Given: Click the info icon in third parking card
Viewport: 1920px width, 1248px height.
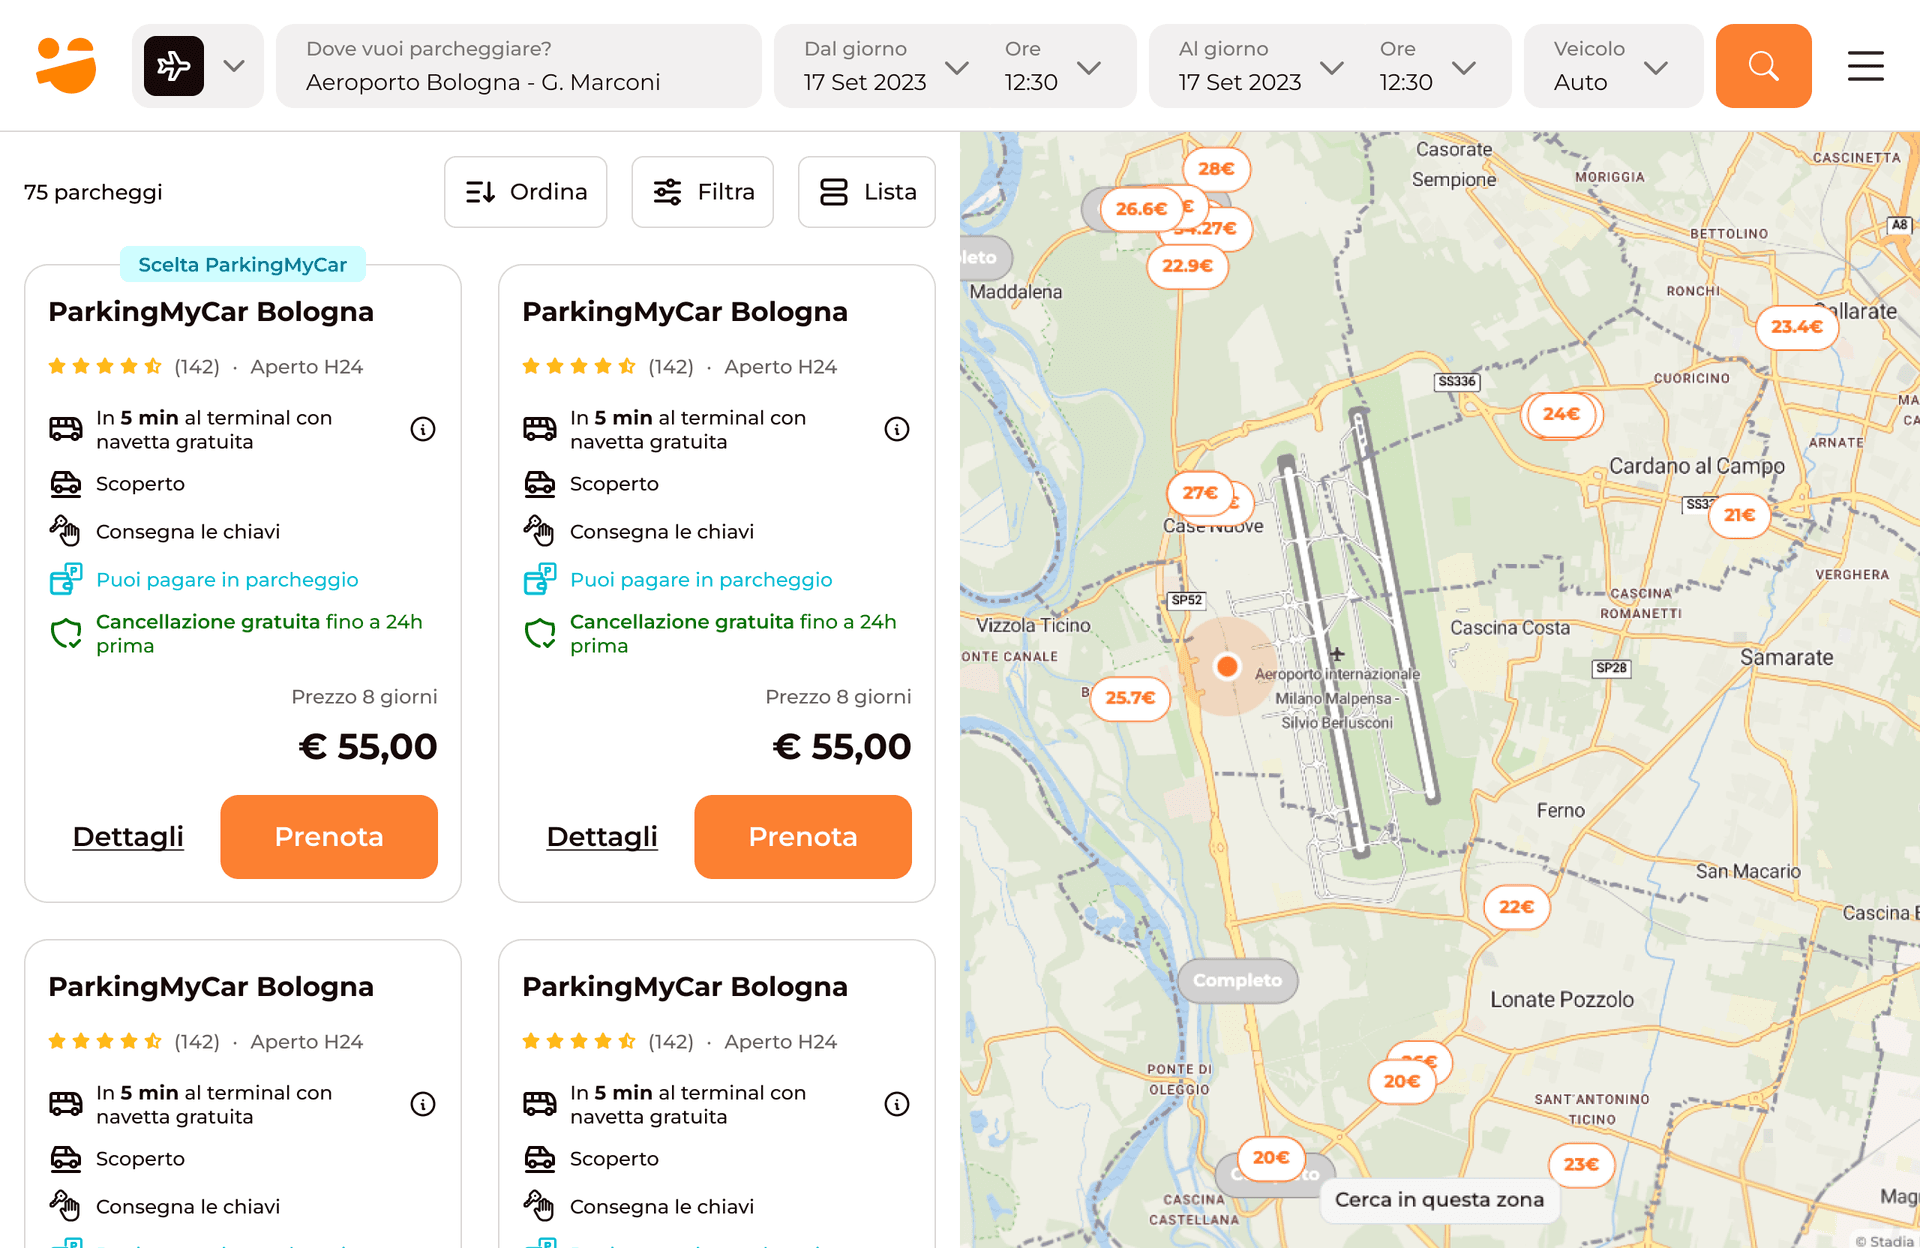Looking at the screenshot, I should 423,1104.
